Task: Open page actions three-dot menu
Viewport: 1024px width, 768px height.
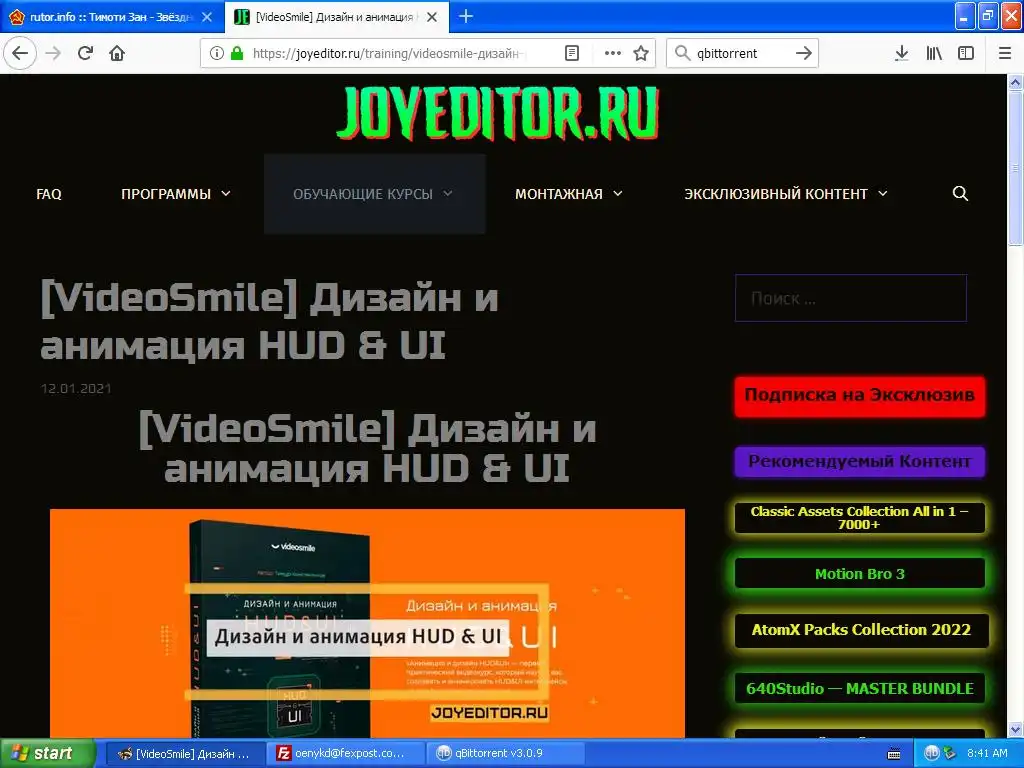Action: click(x=613, y=53)
